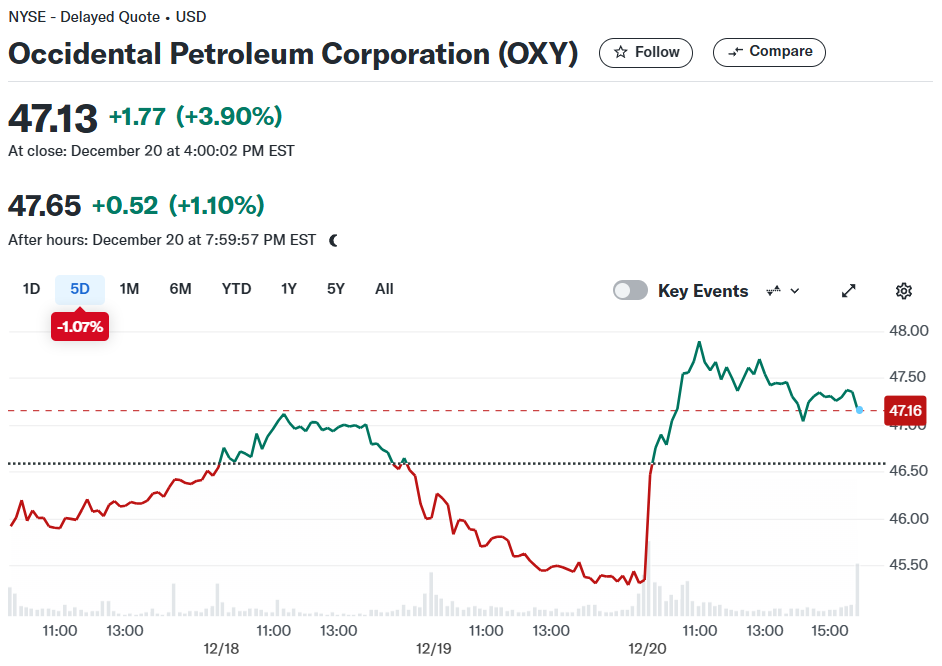Click the compare arrows icon
The width and height of the screenshot is (942, 666).
pyautogui.click(x=735, y=52)
